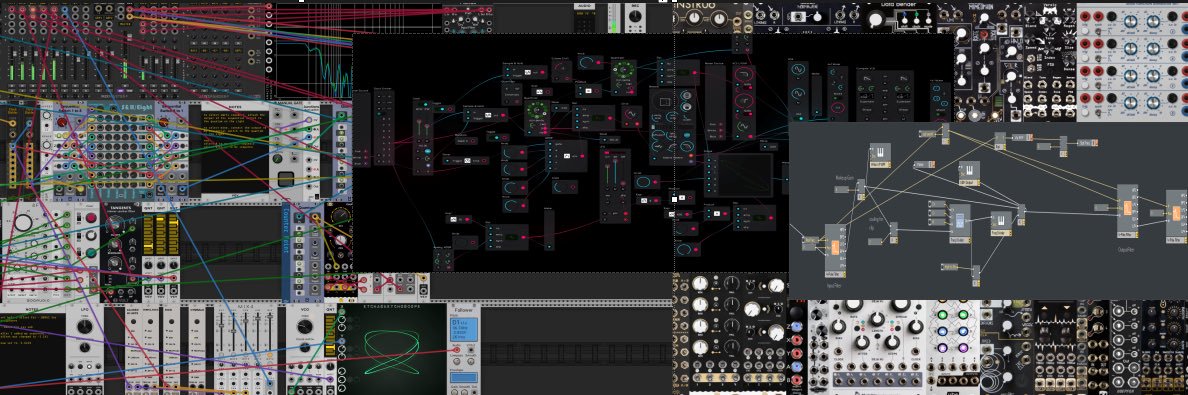This screenshot has height=395, width=1188.
Task: Click the blue-highlighted node in the grey graph
Action: (960, 223)
